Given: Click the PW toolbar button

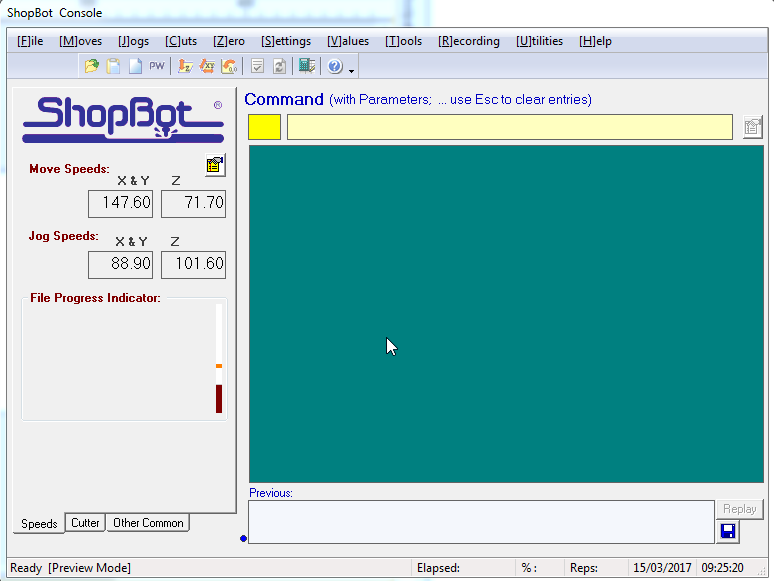Looking at the screenshot, I should tap(156, 66).
